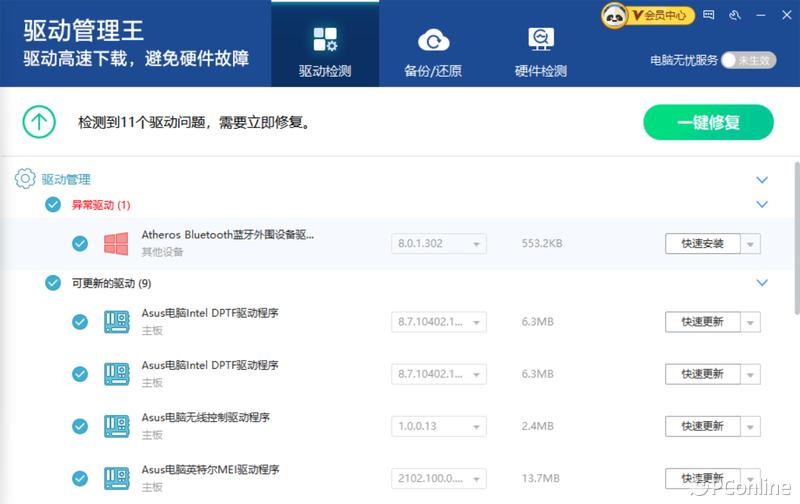
Task: Click the 13.7MB size value
Action: click(x=540, y=478)
